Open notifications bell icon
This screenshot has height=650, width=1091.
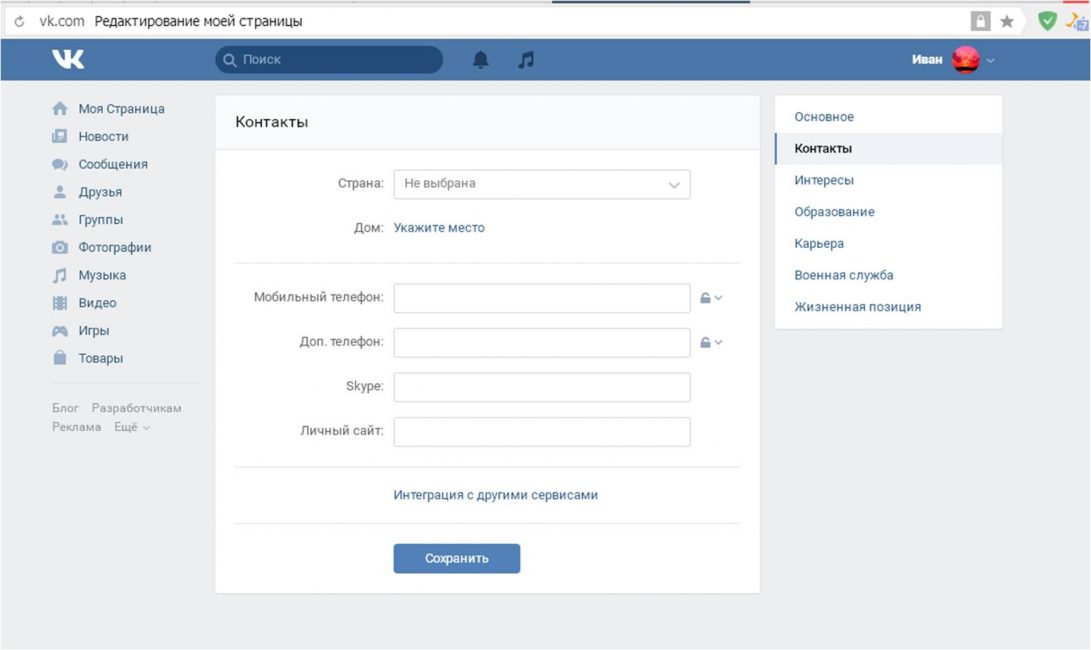click(481, 60)
